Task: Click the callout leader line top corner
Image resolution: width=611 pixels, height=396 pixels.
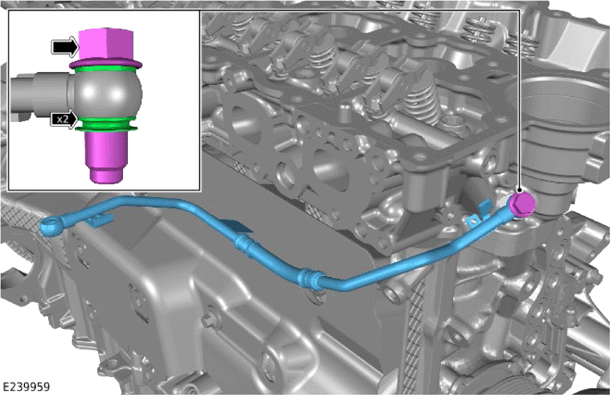Action: tap(519, 11)
